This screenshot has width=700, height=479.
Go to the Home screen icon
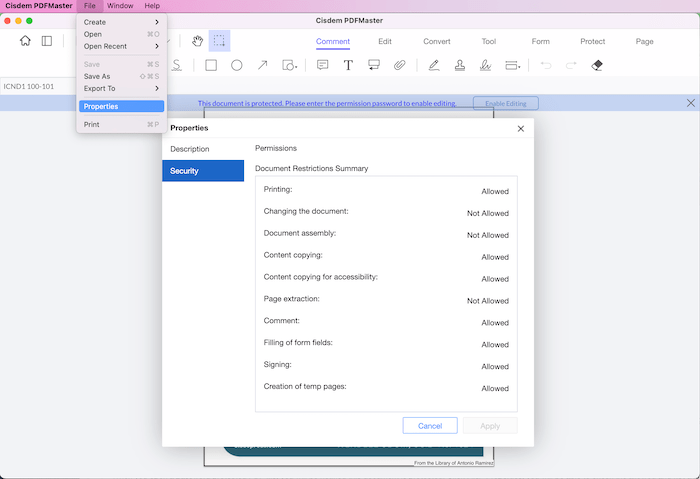tap(25, 41)
